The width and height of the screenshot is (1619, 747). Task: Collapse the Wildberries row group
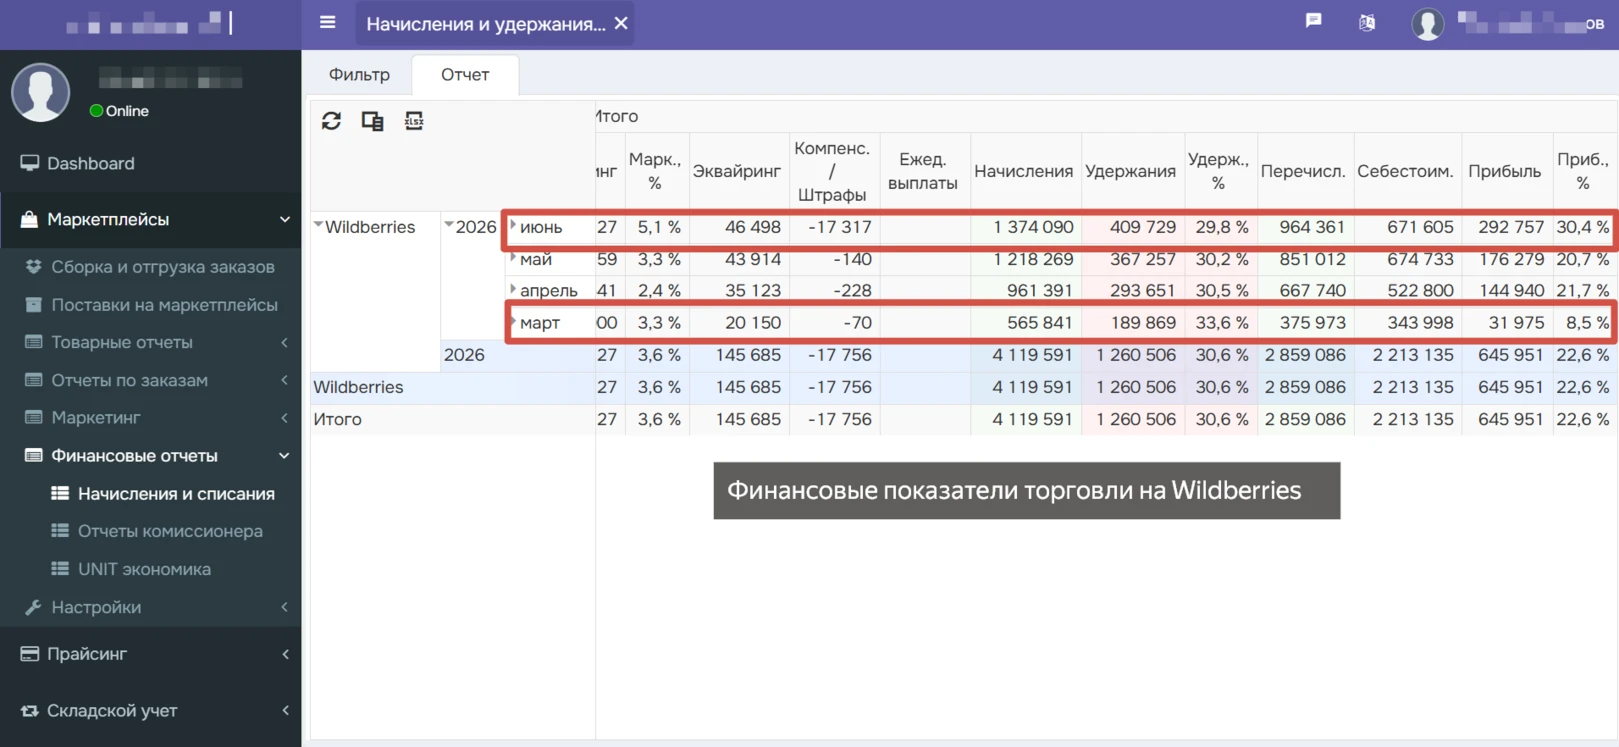coord(318,225)
